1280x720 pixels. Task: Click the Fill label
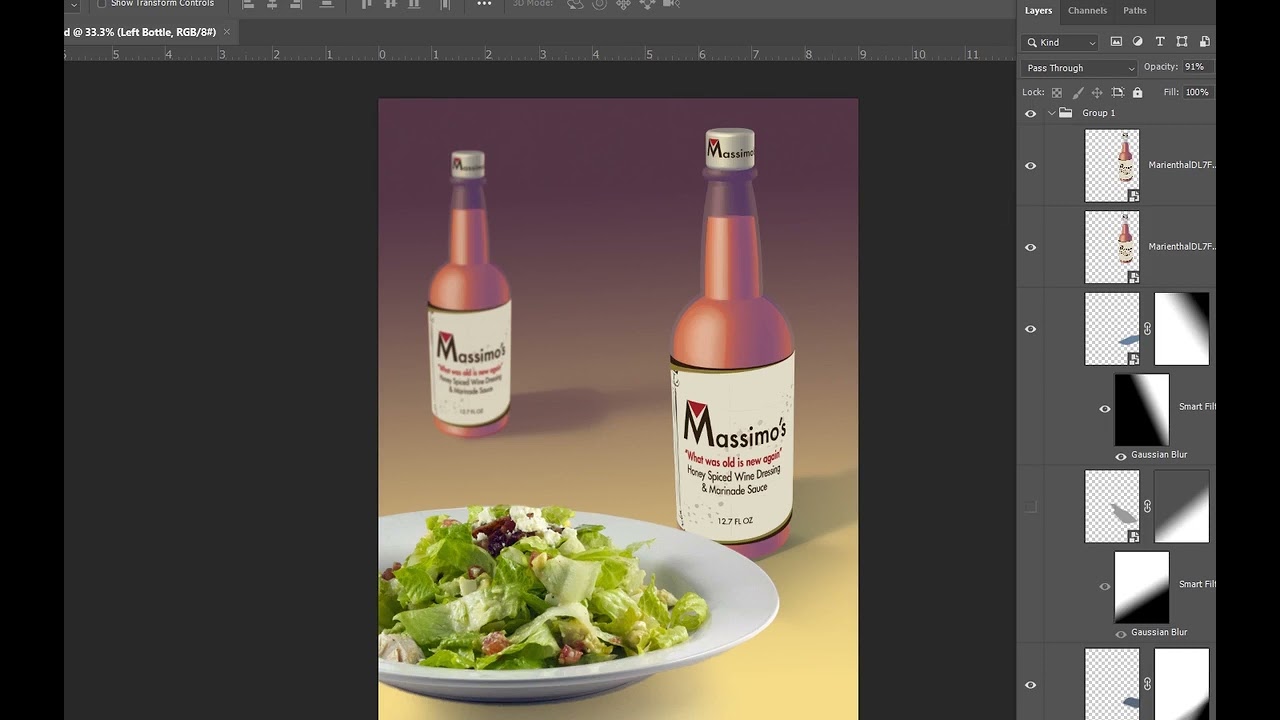pyautogui.click(x=1171, y=92)
